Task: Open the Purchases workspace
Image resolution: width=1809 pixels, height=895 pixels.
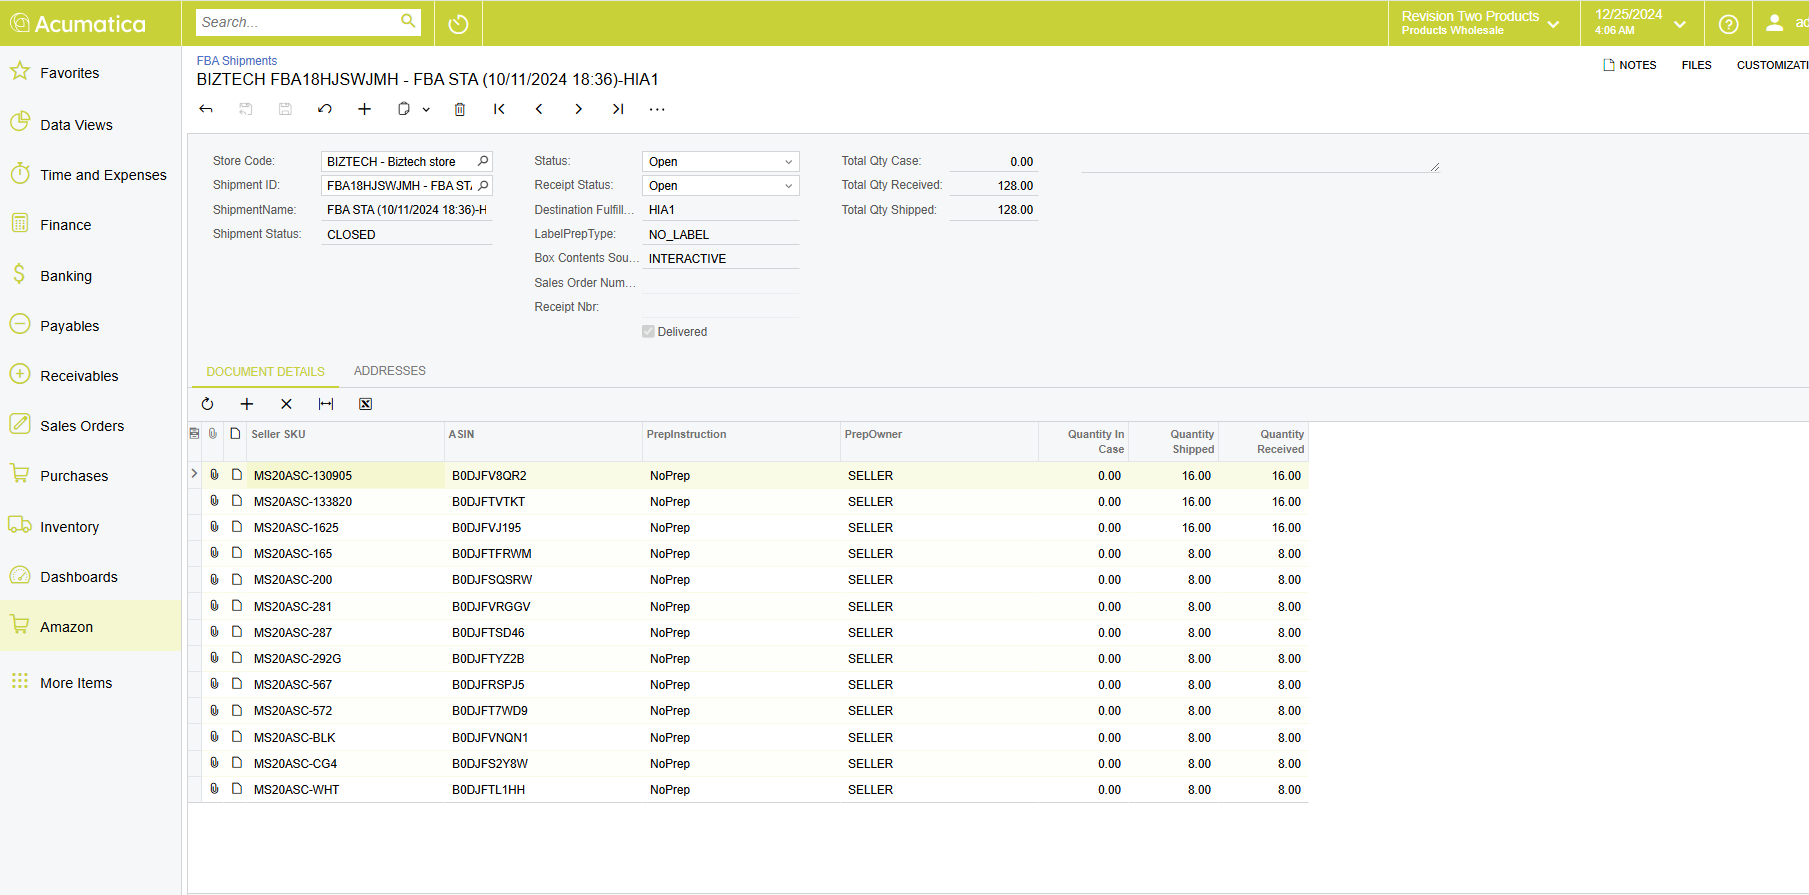Action: pyautogui.click(x=90, y=476)
